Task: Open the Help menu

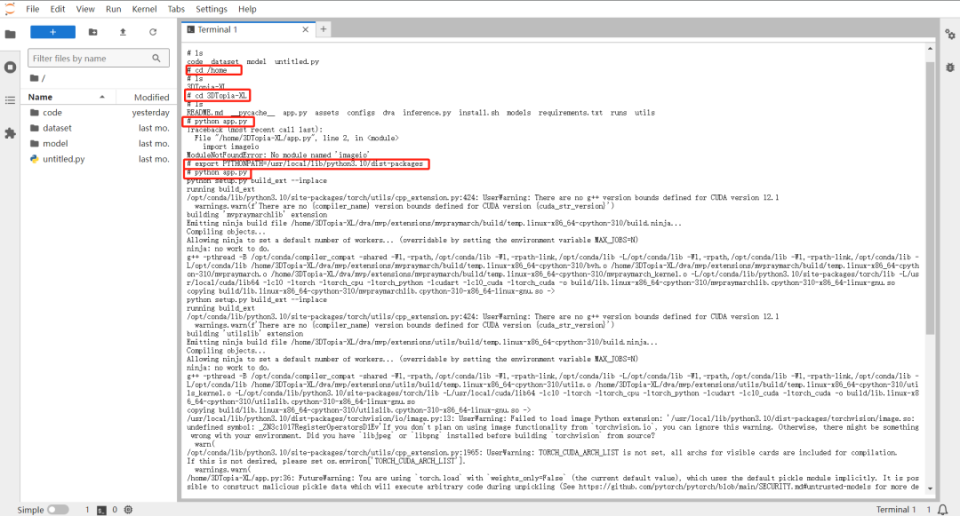Action: (x=247, y=9)
